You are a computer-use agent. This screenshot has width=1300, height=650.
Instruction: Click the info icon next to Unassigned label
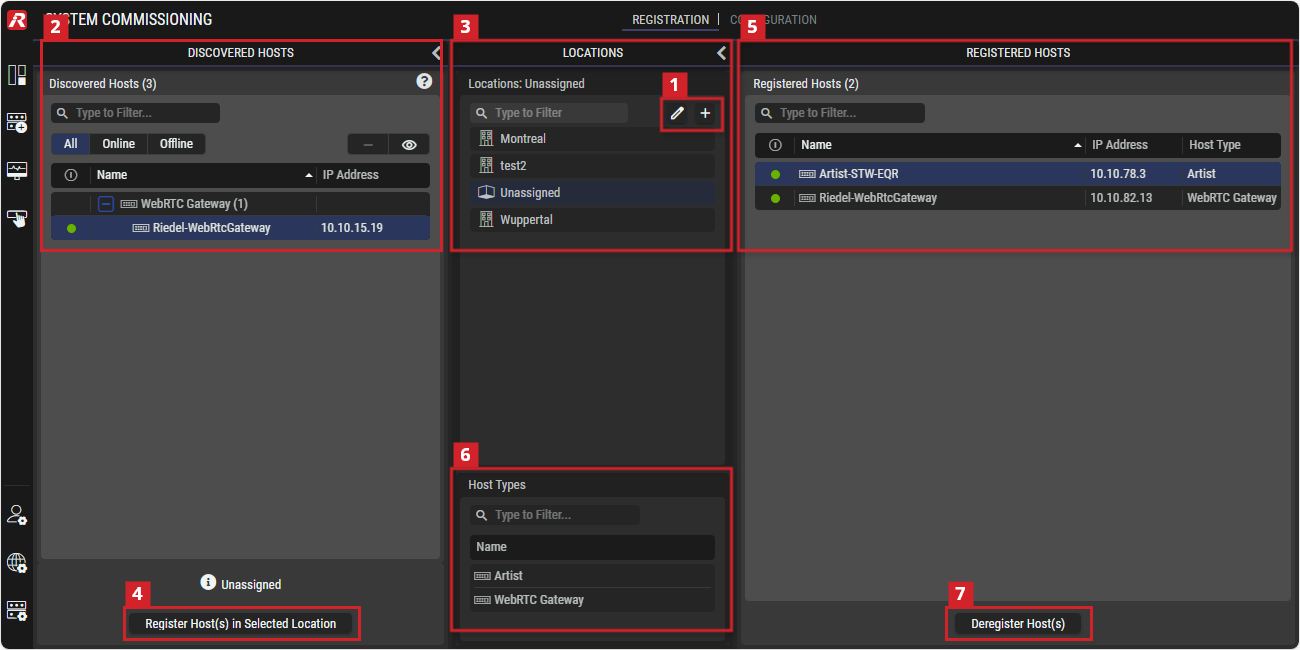(x=208, y=582)
